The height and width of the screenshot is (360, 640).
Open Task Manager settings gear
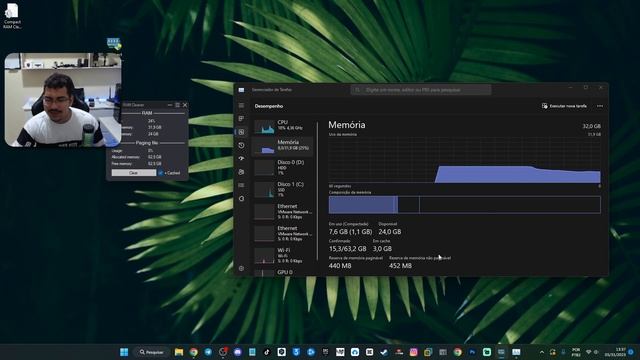pyautogui.click(x=241, y=268)
